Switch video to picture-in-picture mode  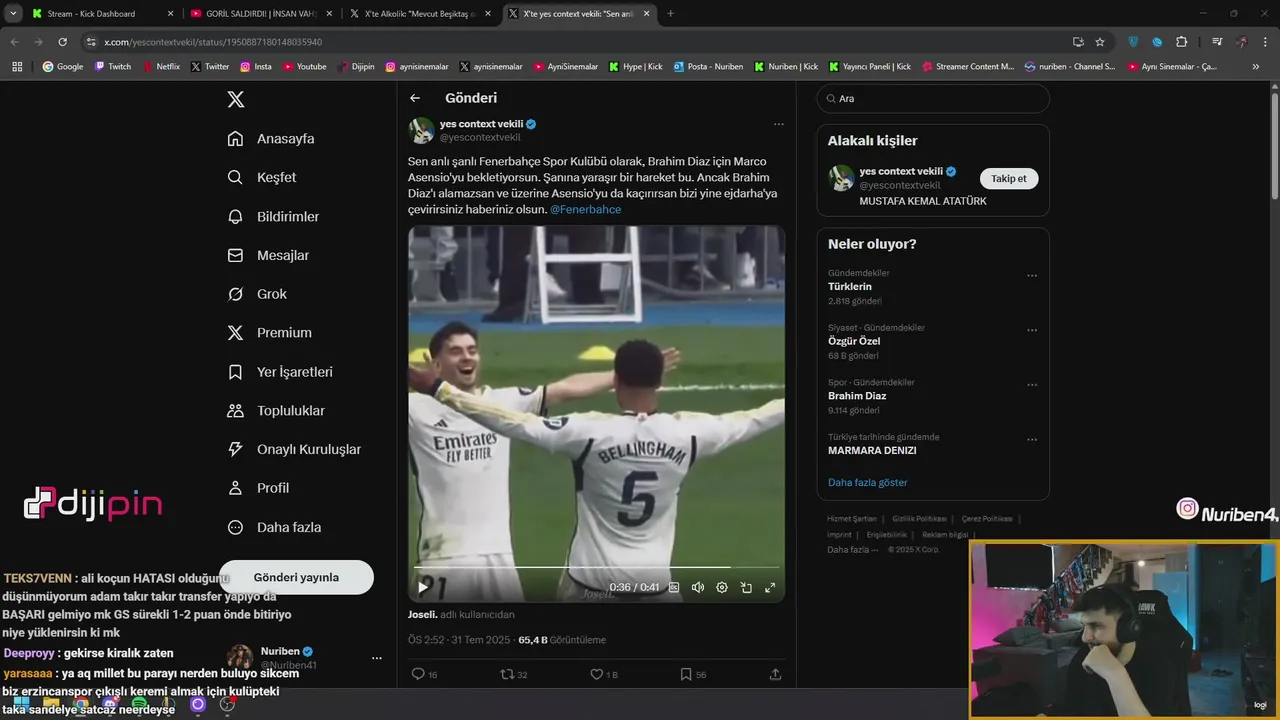(746, 588)
